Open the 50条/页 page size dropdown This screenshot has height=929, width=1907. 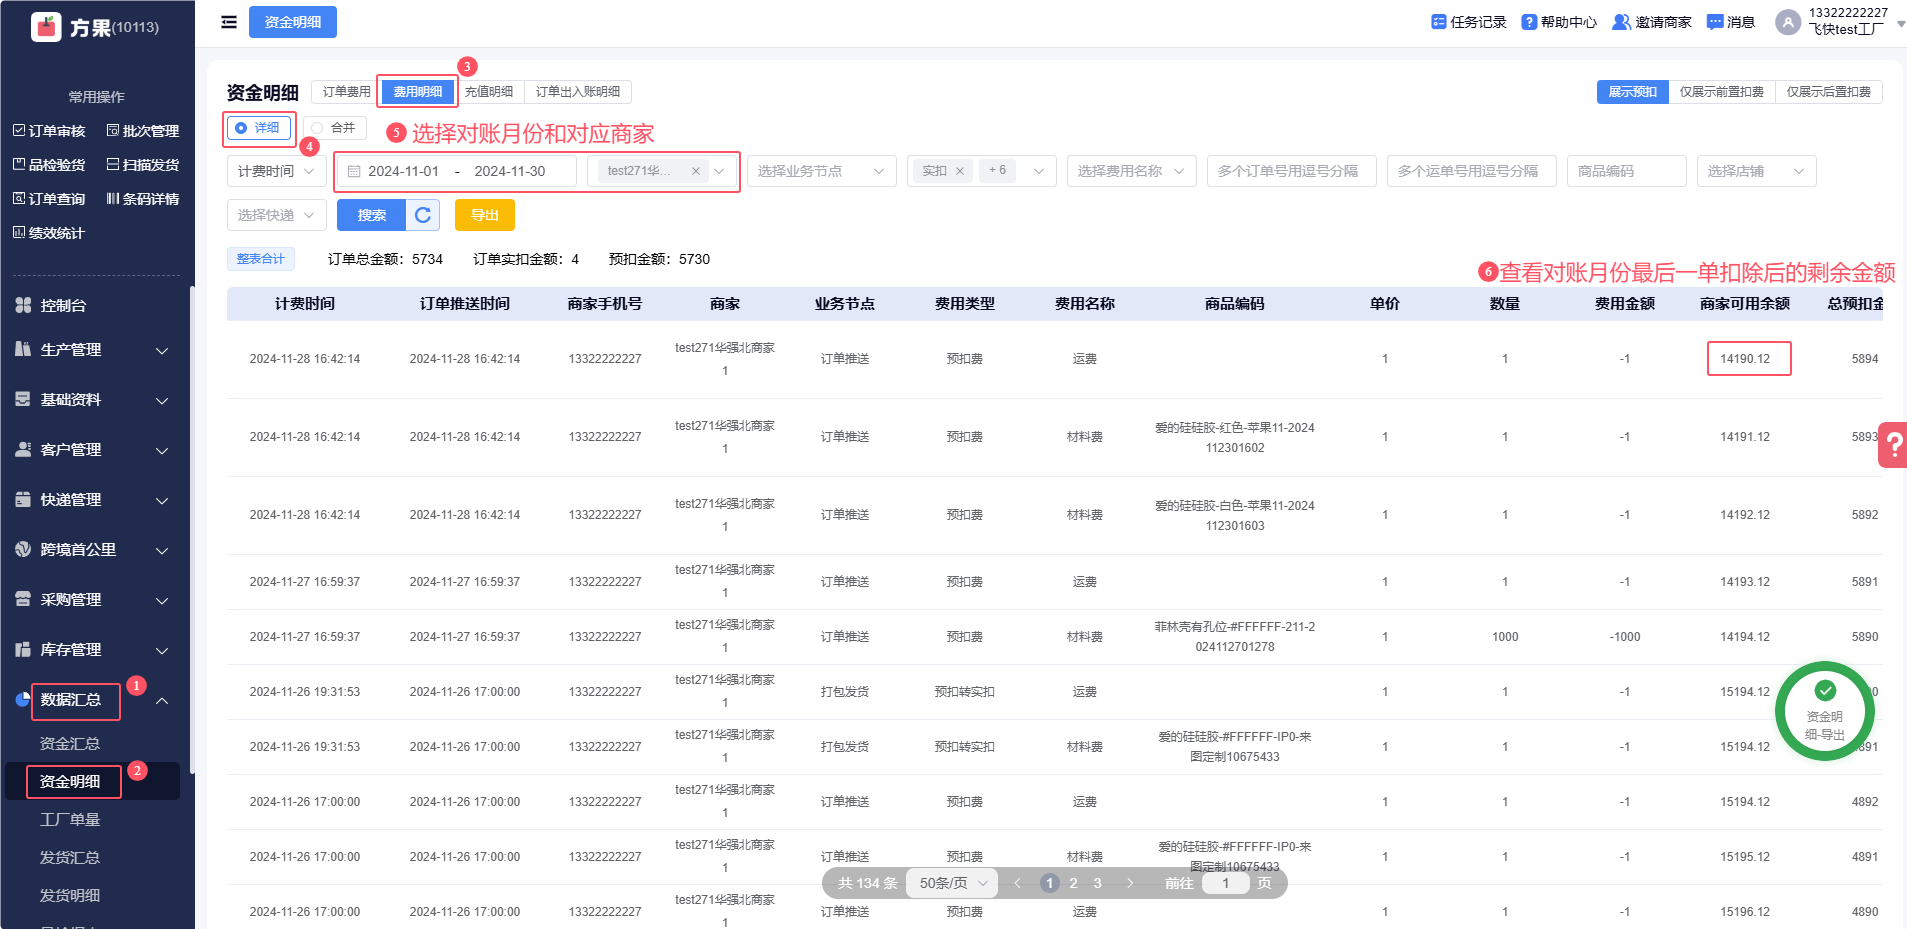pyautogui.click(x=952, y=883)
